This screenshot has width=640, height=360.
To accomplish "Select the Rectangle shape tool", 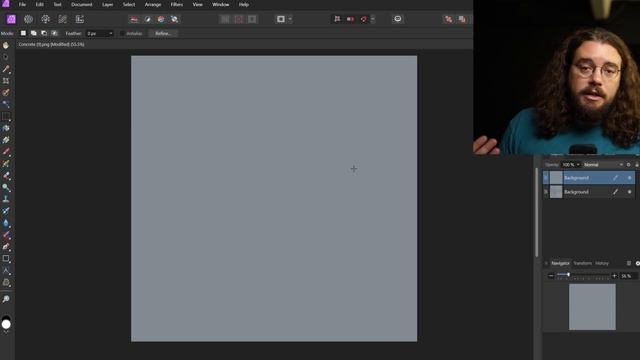I will click(x=6, y=258).
